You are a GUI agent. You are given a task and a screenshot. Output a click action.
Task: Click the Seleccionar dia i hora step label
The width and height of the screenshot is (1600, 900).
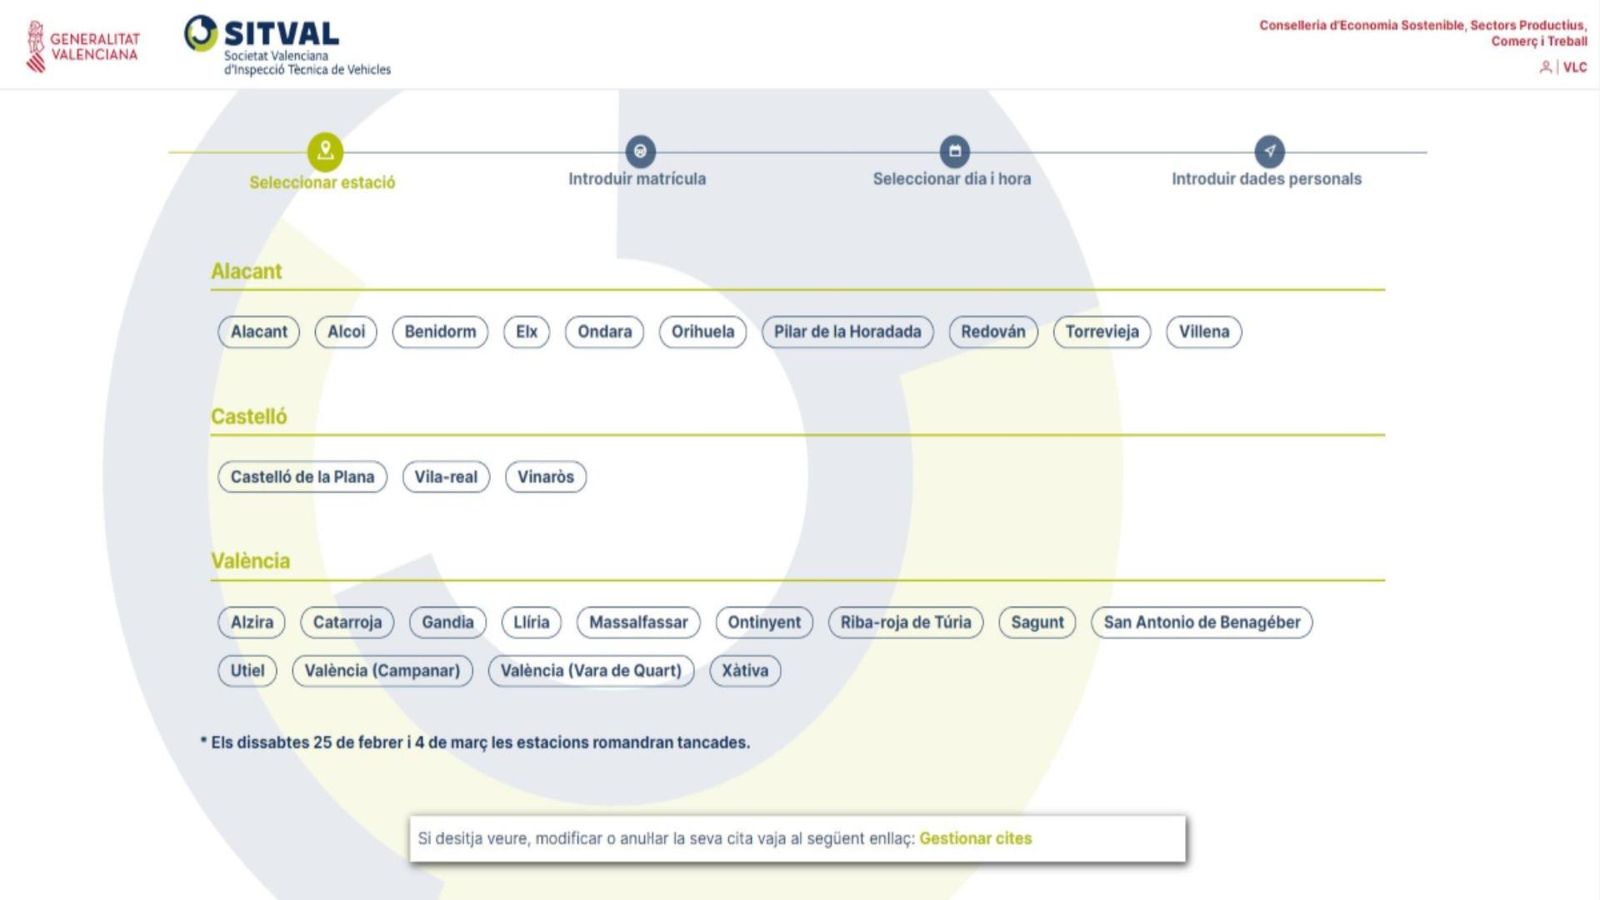951,179
